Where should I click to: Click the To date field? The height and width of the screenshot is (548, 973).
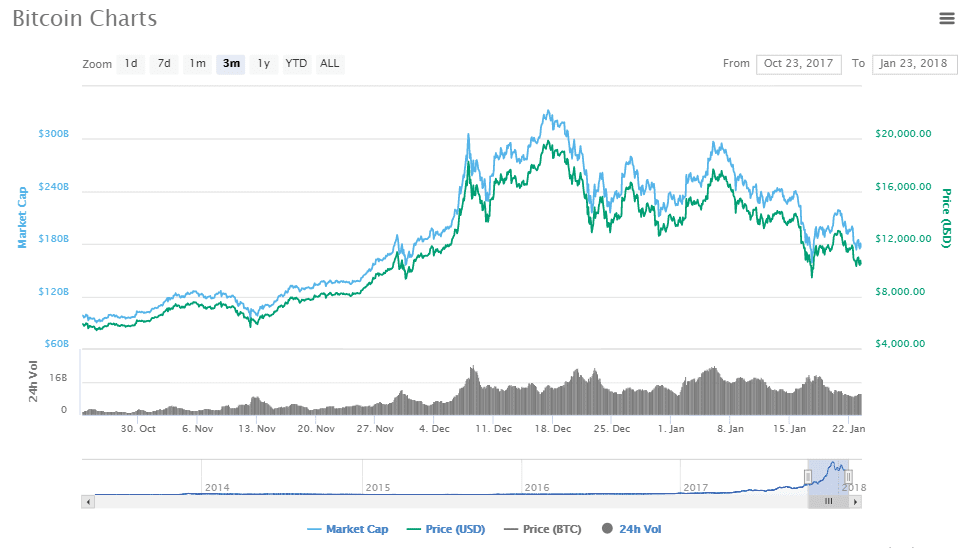914,64
